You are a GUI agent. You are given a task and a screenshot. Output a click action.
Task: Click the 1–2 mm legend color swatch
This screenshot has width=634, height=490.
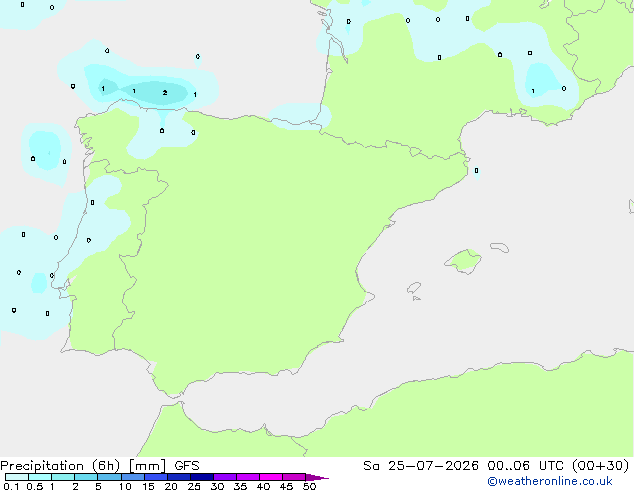[63, 477]
